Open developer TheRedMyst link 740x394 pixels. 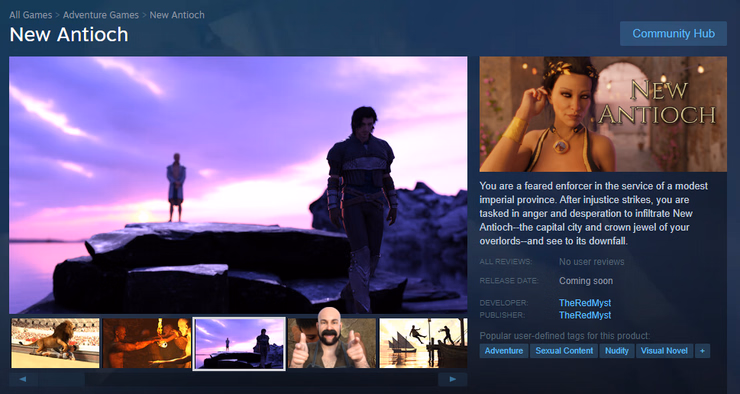585,303
